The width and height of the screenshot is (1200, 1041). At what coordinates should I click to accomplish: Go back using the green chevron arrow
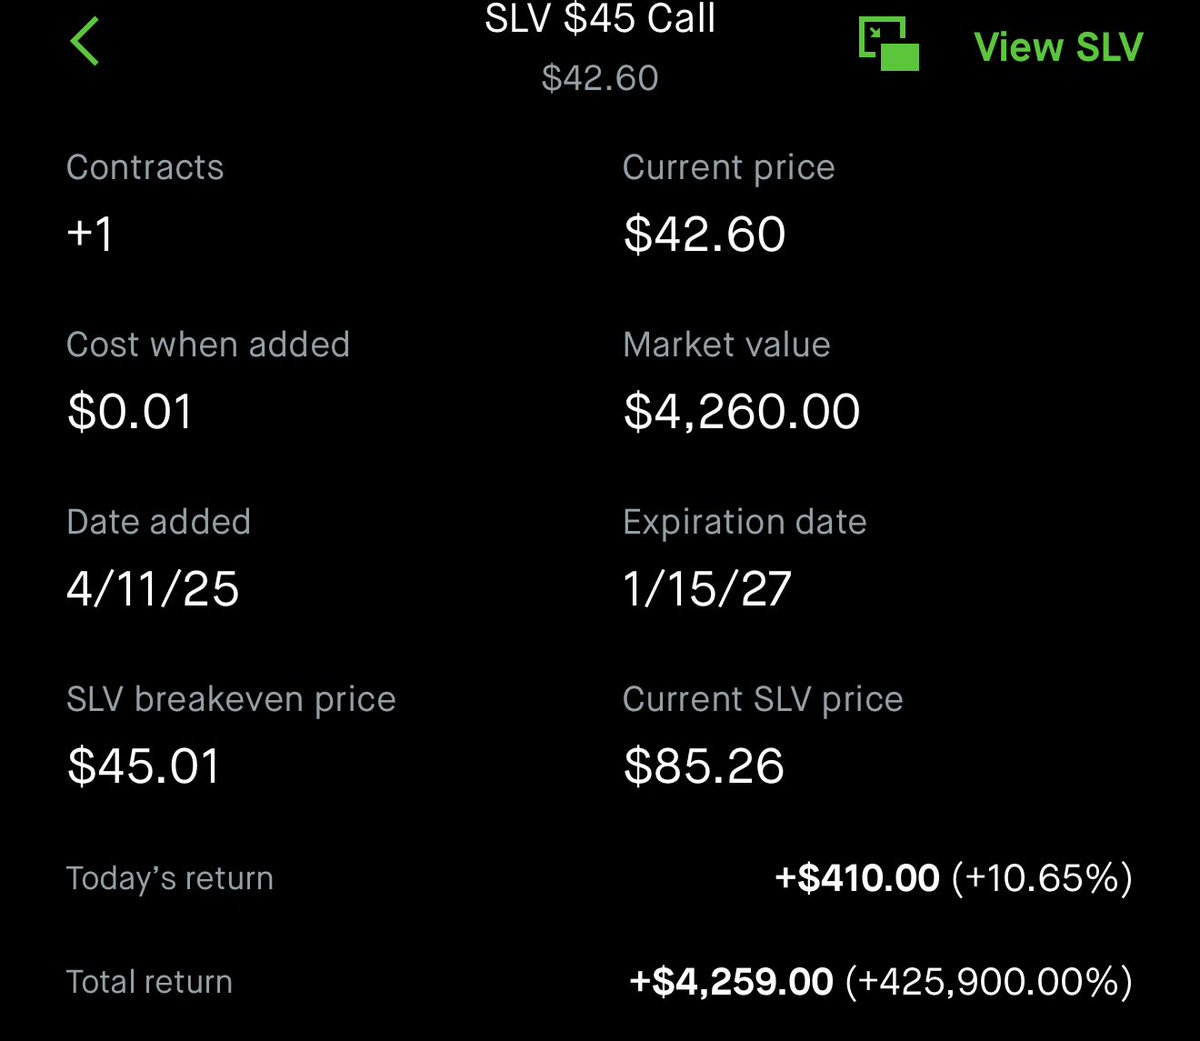pos(85,42)
